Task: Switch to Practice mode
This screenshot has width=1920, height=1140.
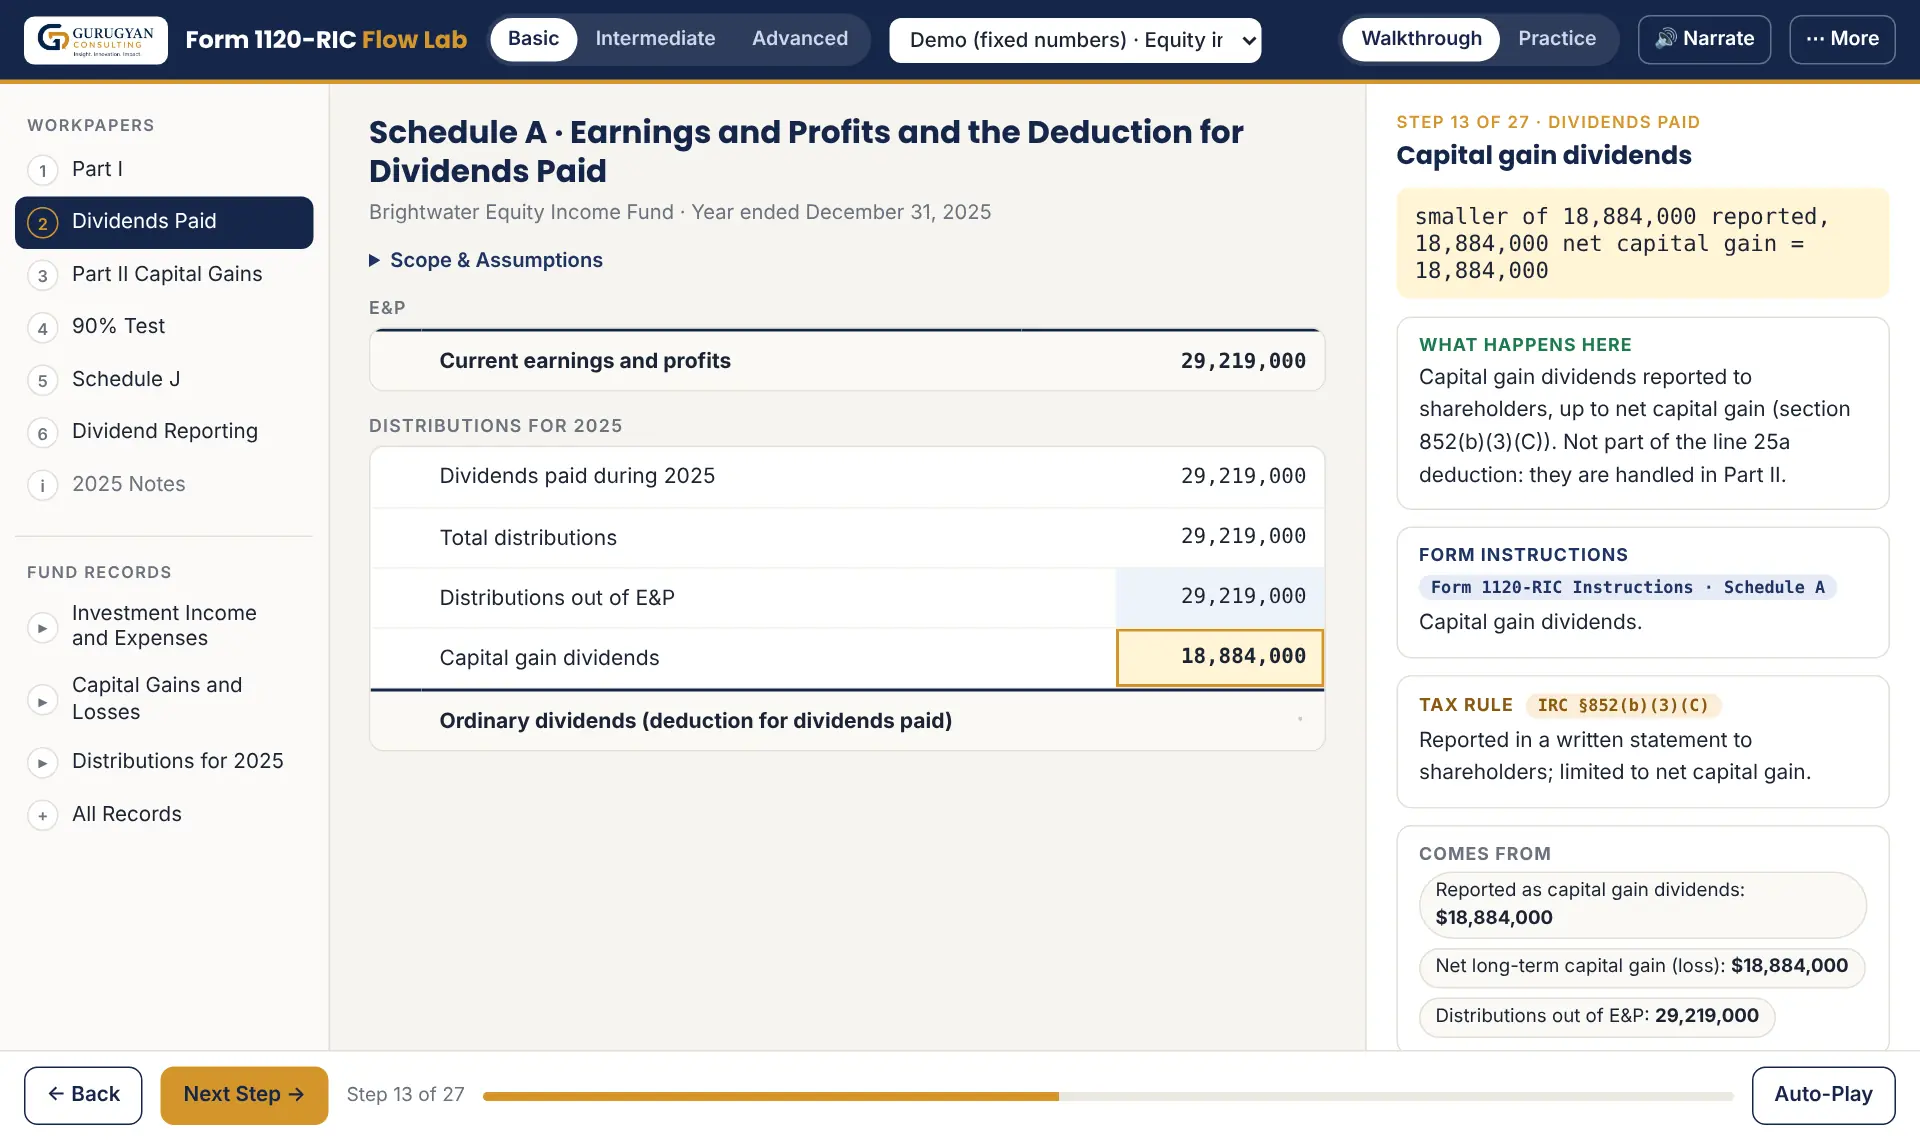Action: tap(1557, 39)
